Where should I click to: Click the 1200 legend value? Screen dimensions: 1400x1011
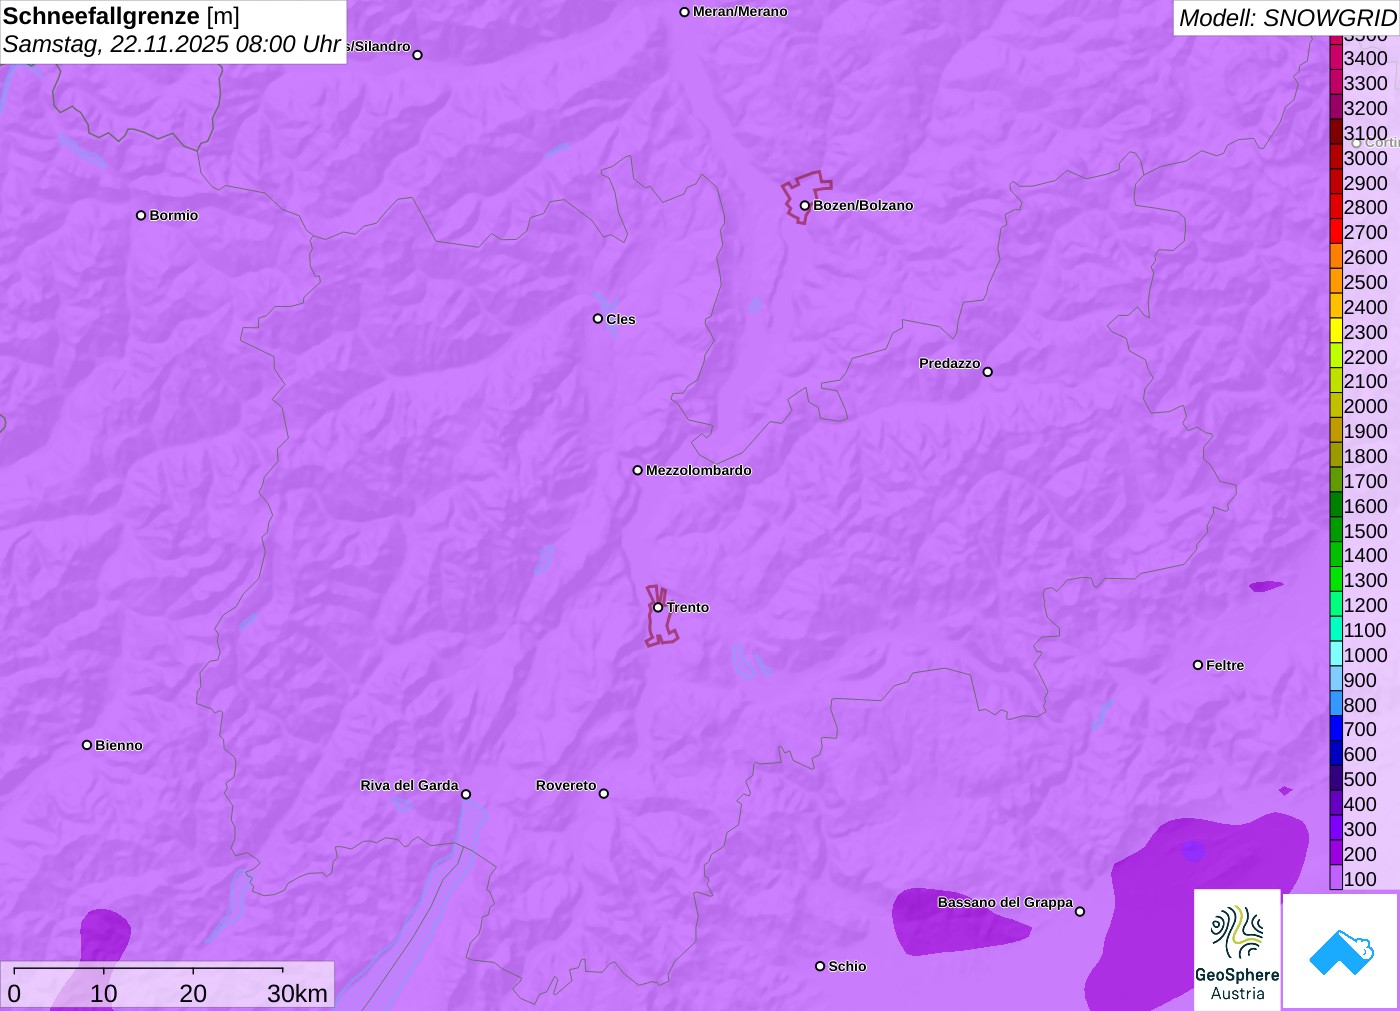(x=1366, y=605)
